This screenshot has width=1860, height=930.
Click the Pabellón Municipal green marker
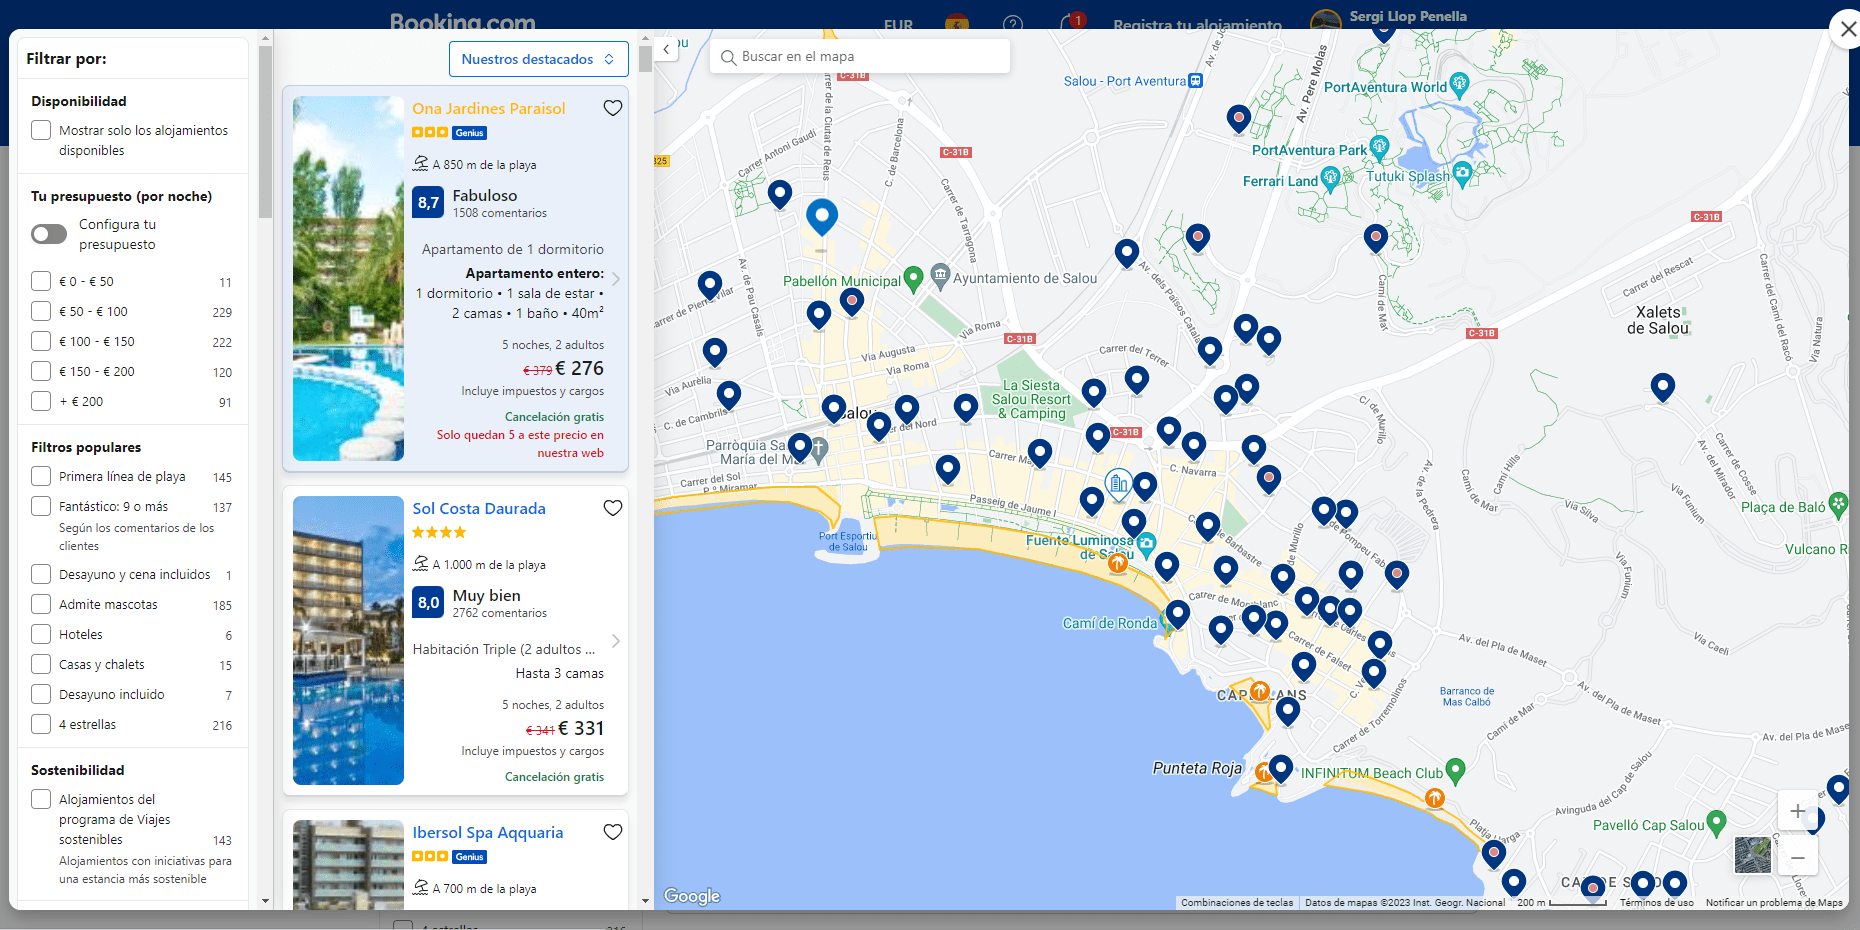pos(913,278)
